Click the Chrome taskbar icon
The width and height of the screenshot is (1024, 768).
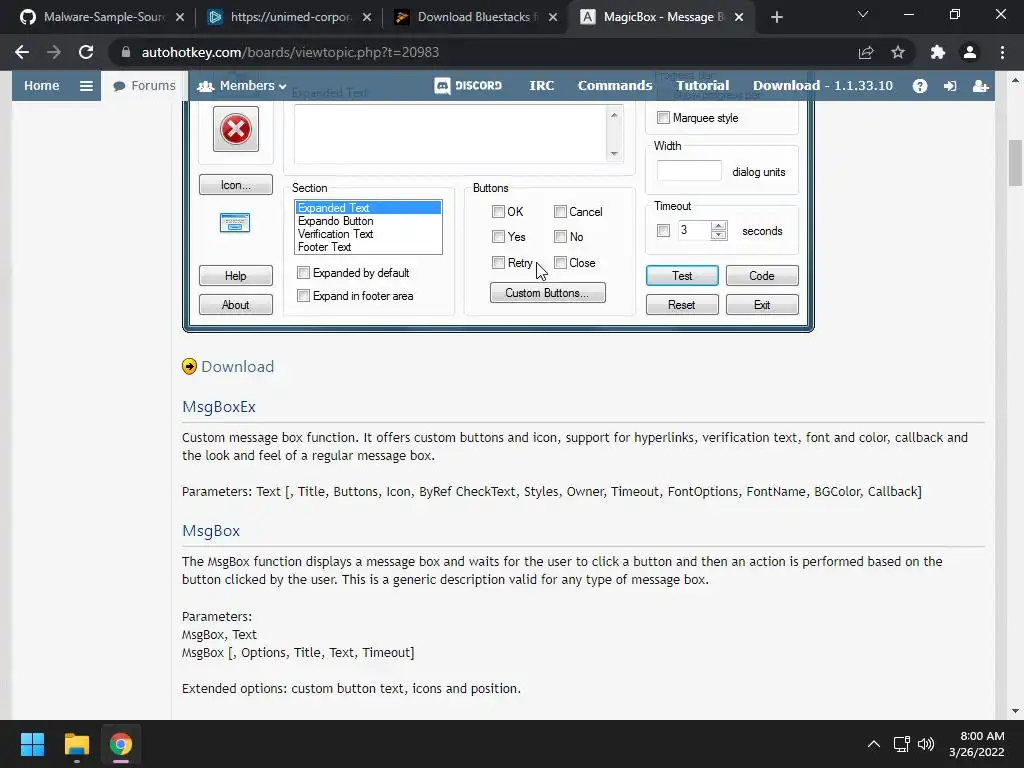(120, 744)
